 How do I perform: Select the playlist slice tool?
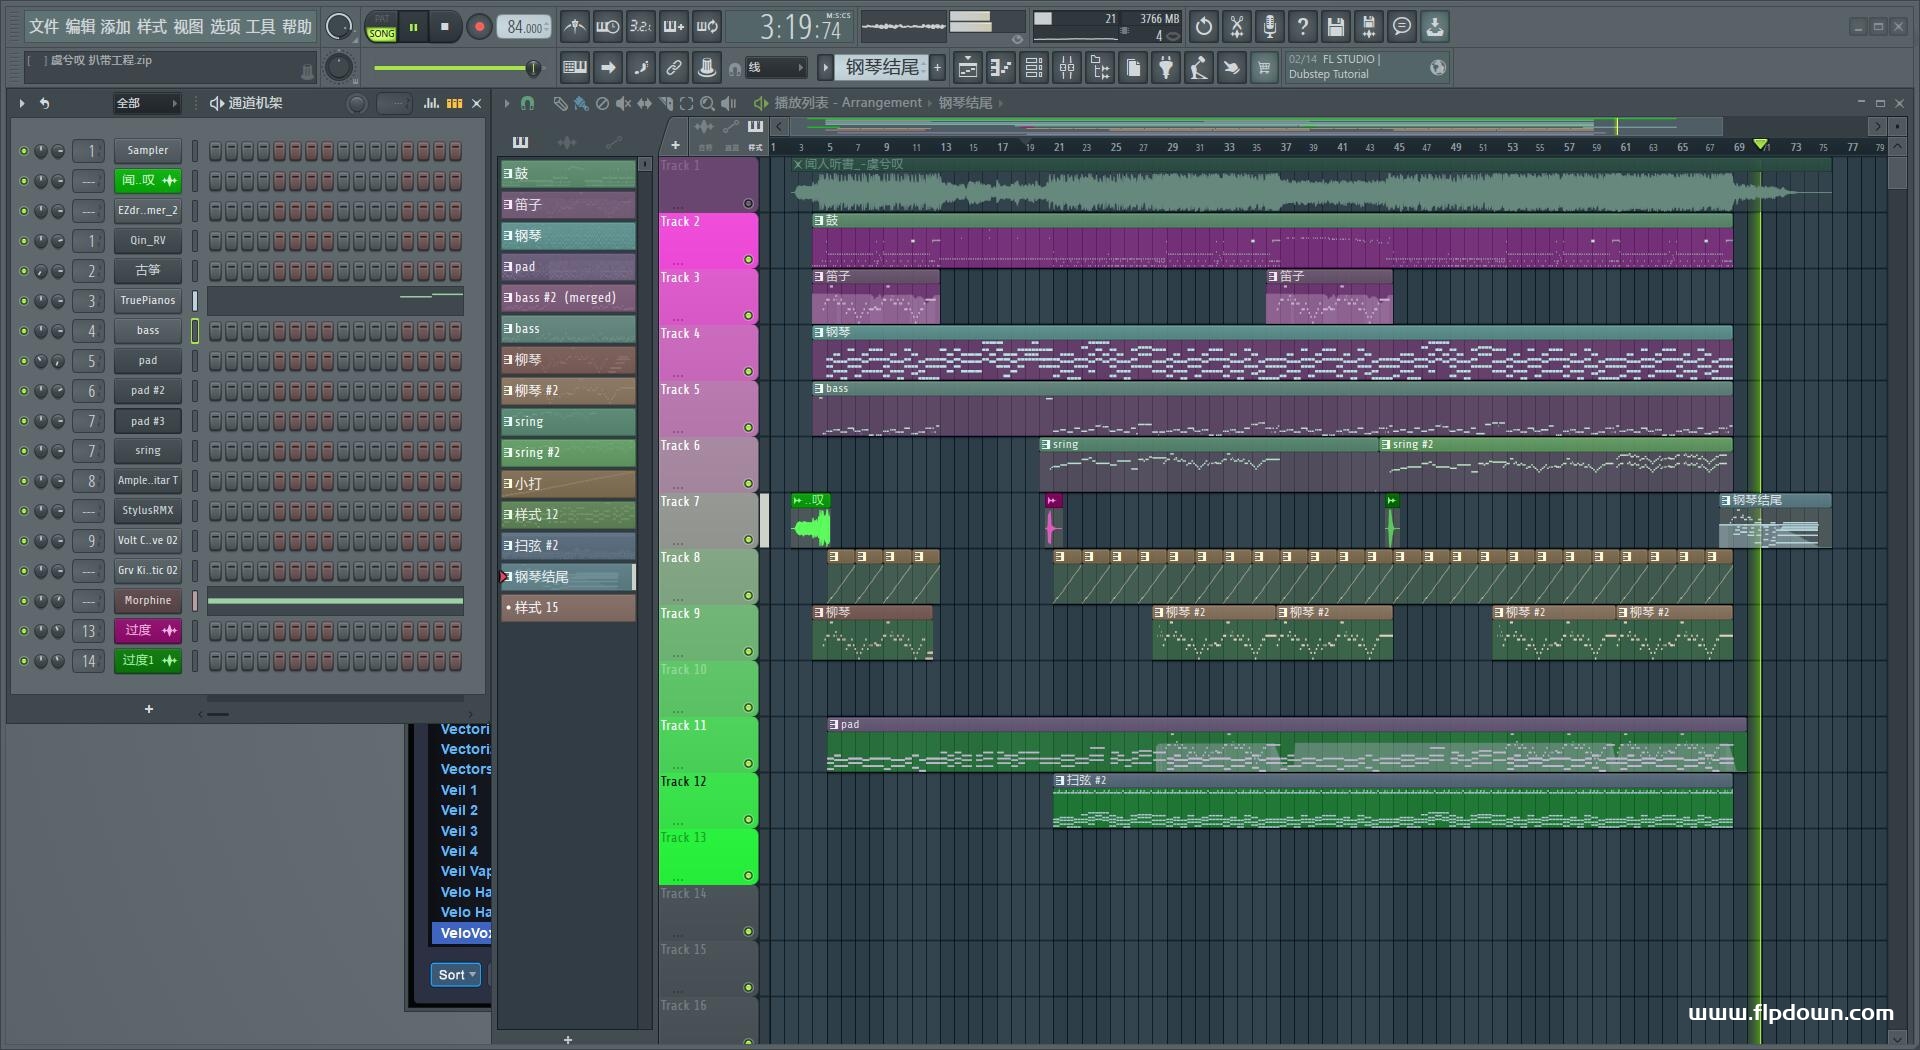[665, 103]
